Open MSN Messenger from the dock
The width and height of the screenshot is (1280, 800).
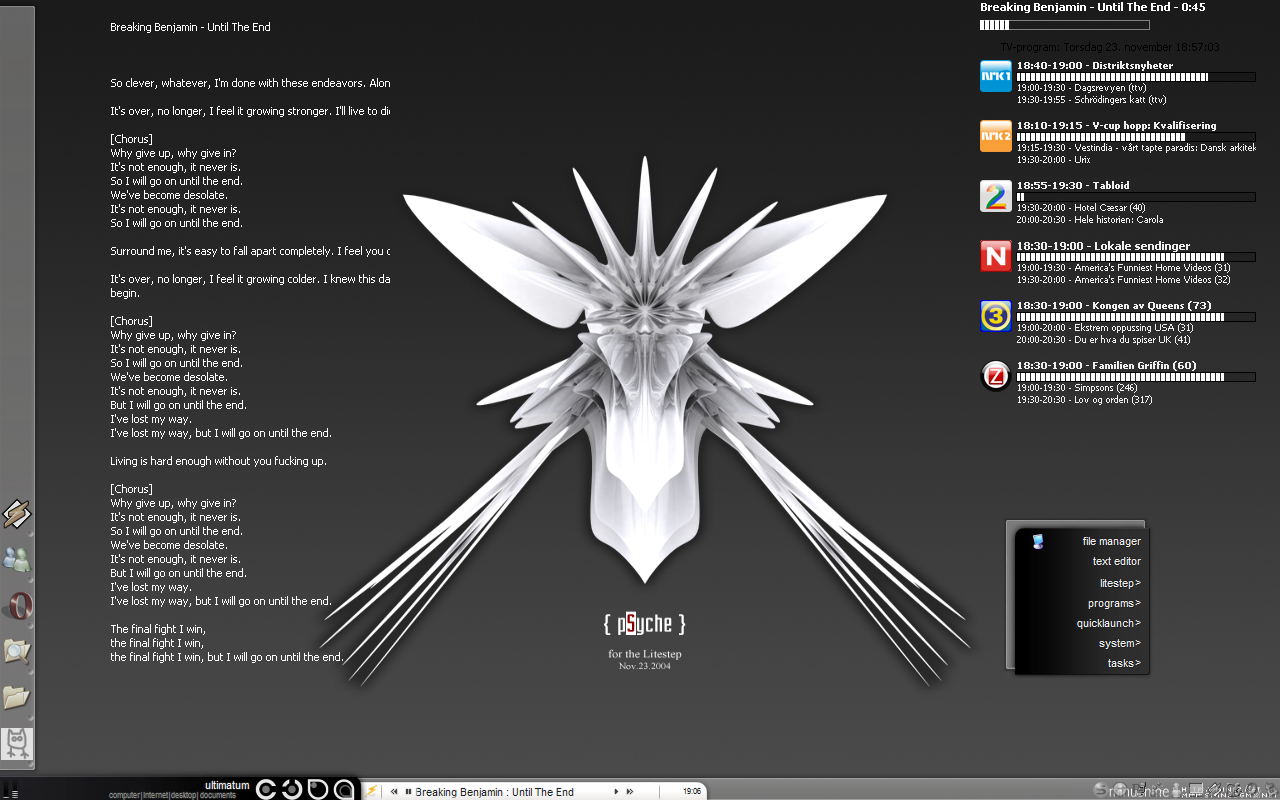tap(17, 560)
